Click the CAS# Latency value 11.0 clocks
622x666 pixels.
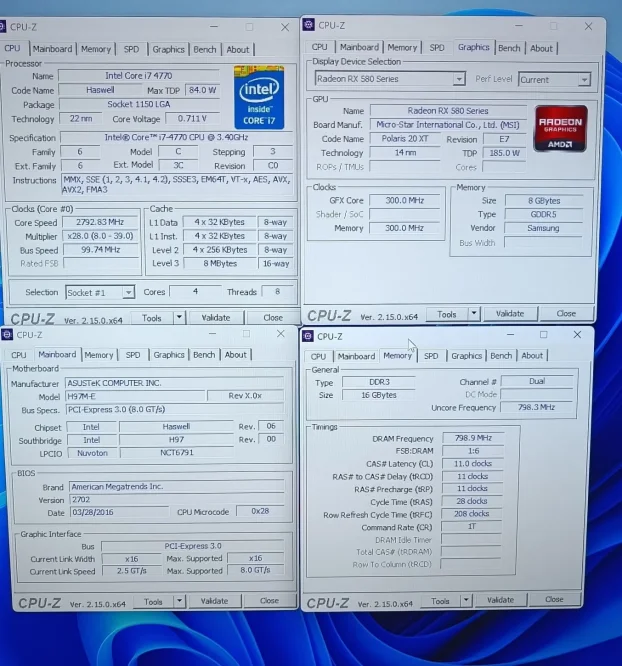[x=473, y=463]
